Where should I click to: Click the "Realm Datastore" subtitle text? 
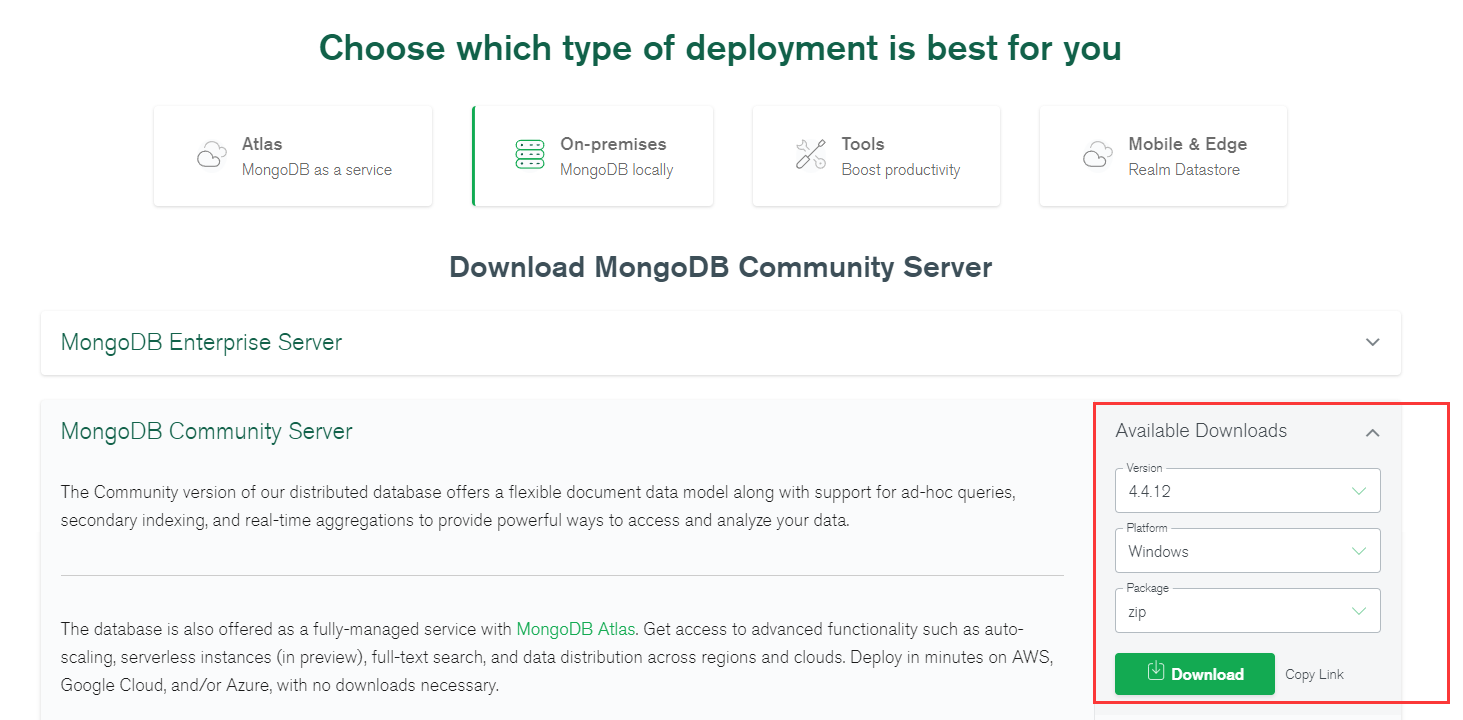pyautogui.click(x=1184, y=170)
